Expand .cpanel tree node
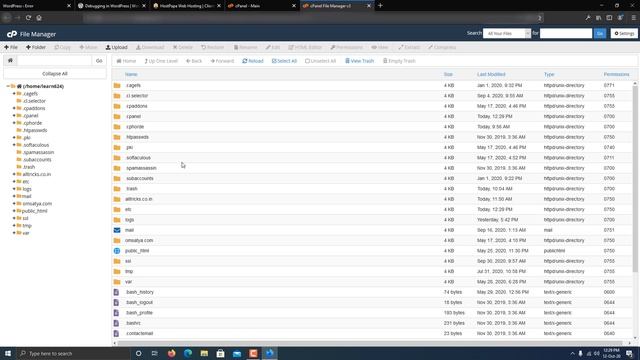This screenshot has height=360, width=640. point(14,116)
